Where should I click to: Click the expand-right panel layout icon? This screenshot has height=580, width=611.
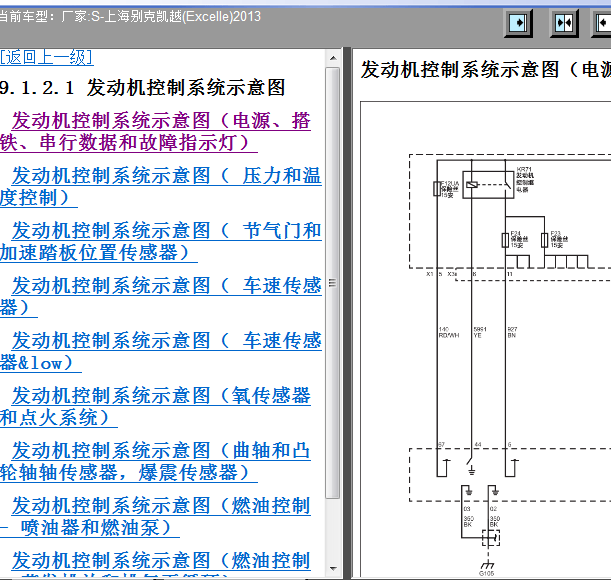(x=518, y=23)
